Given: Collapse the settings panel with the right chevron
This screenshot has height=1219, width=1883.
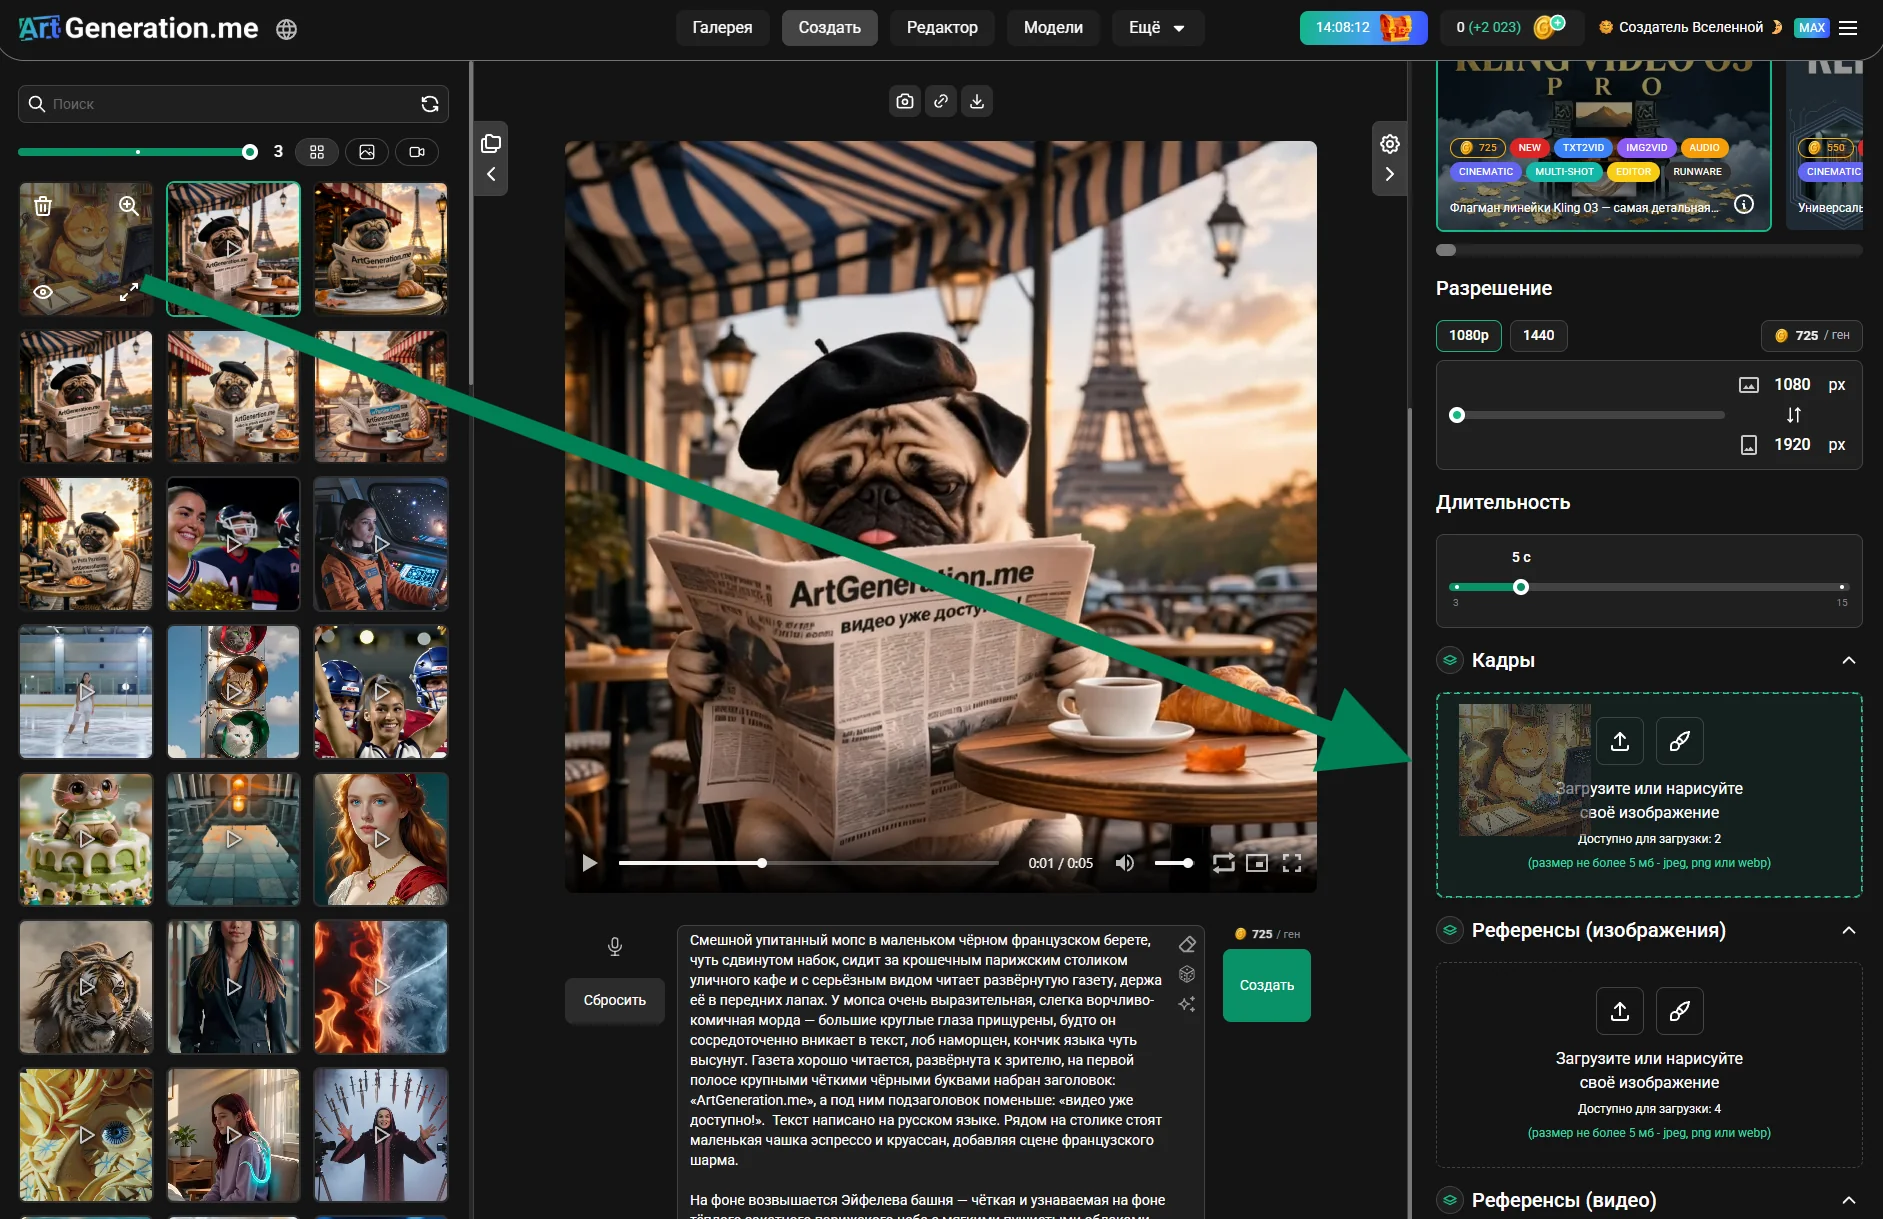Looking at the screenshot, I should tap(1390, 174).
